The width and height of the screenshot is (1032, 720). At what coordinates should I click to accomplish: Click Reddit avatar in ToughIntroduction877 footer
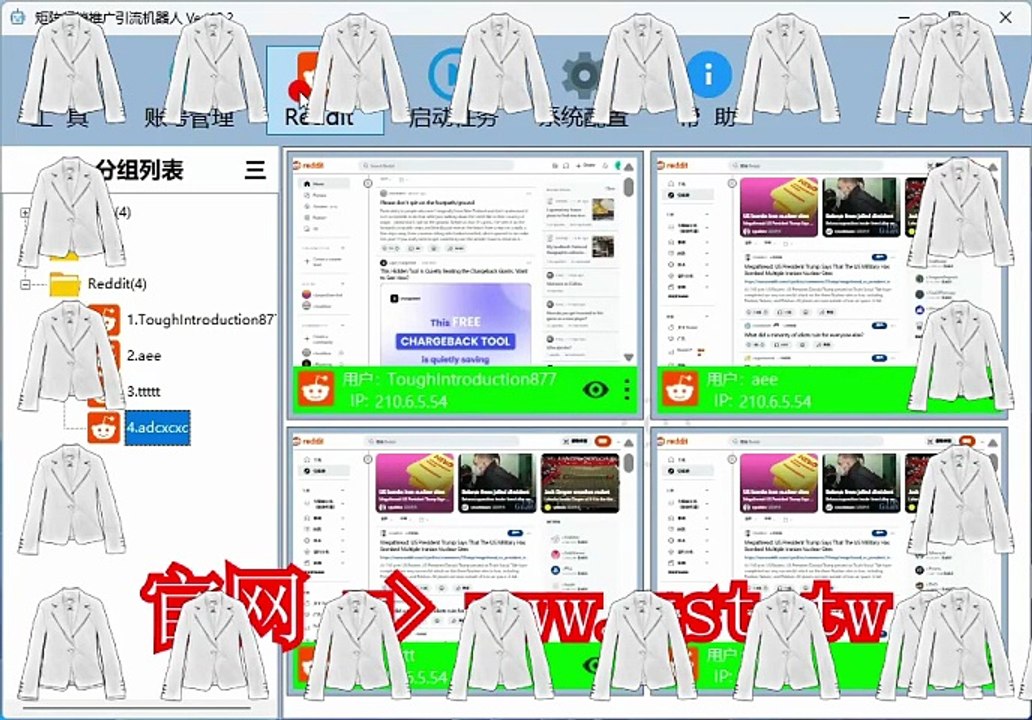coord(316,390)
